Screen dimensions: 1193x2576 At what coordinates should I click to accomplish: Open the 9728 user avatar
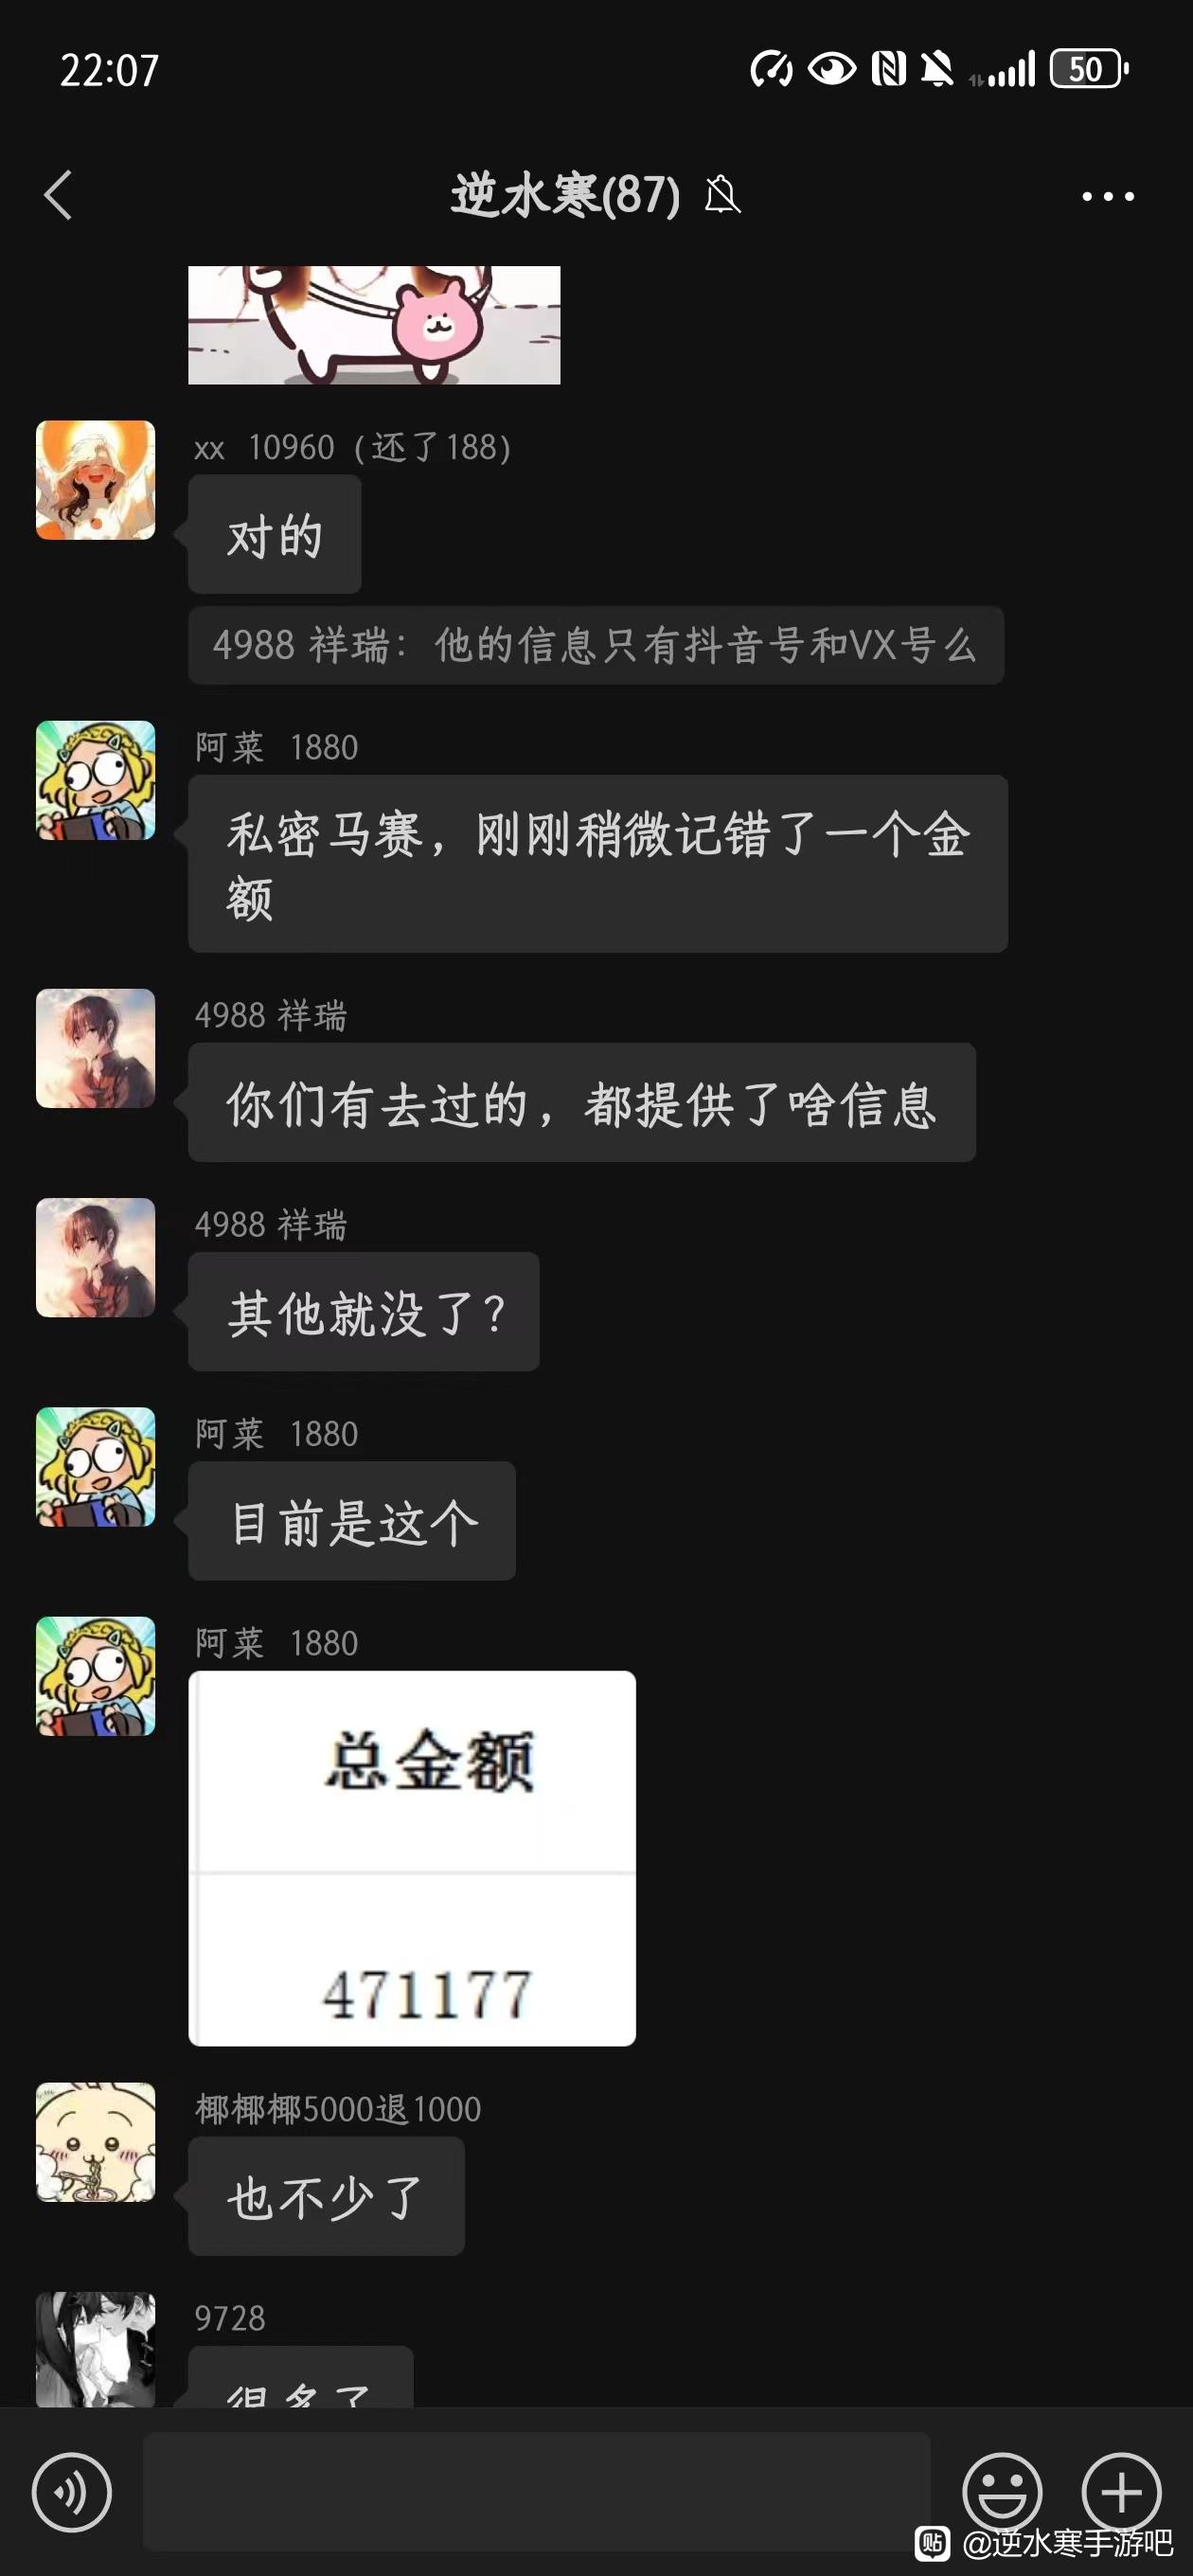click(x=96, y=2349)
